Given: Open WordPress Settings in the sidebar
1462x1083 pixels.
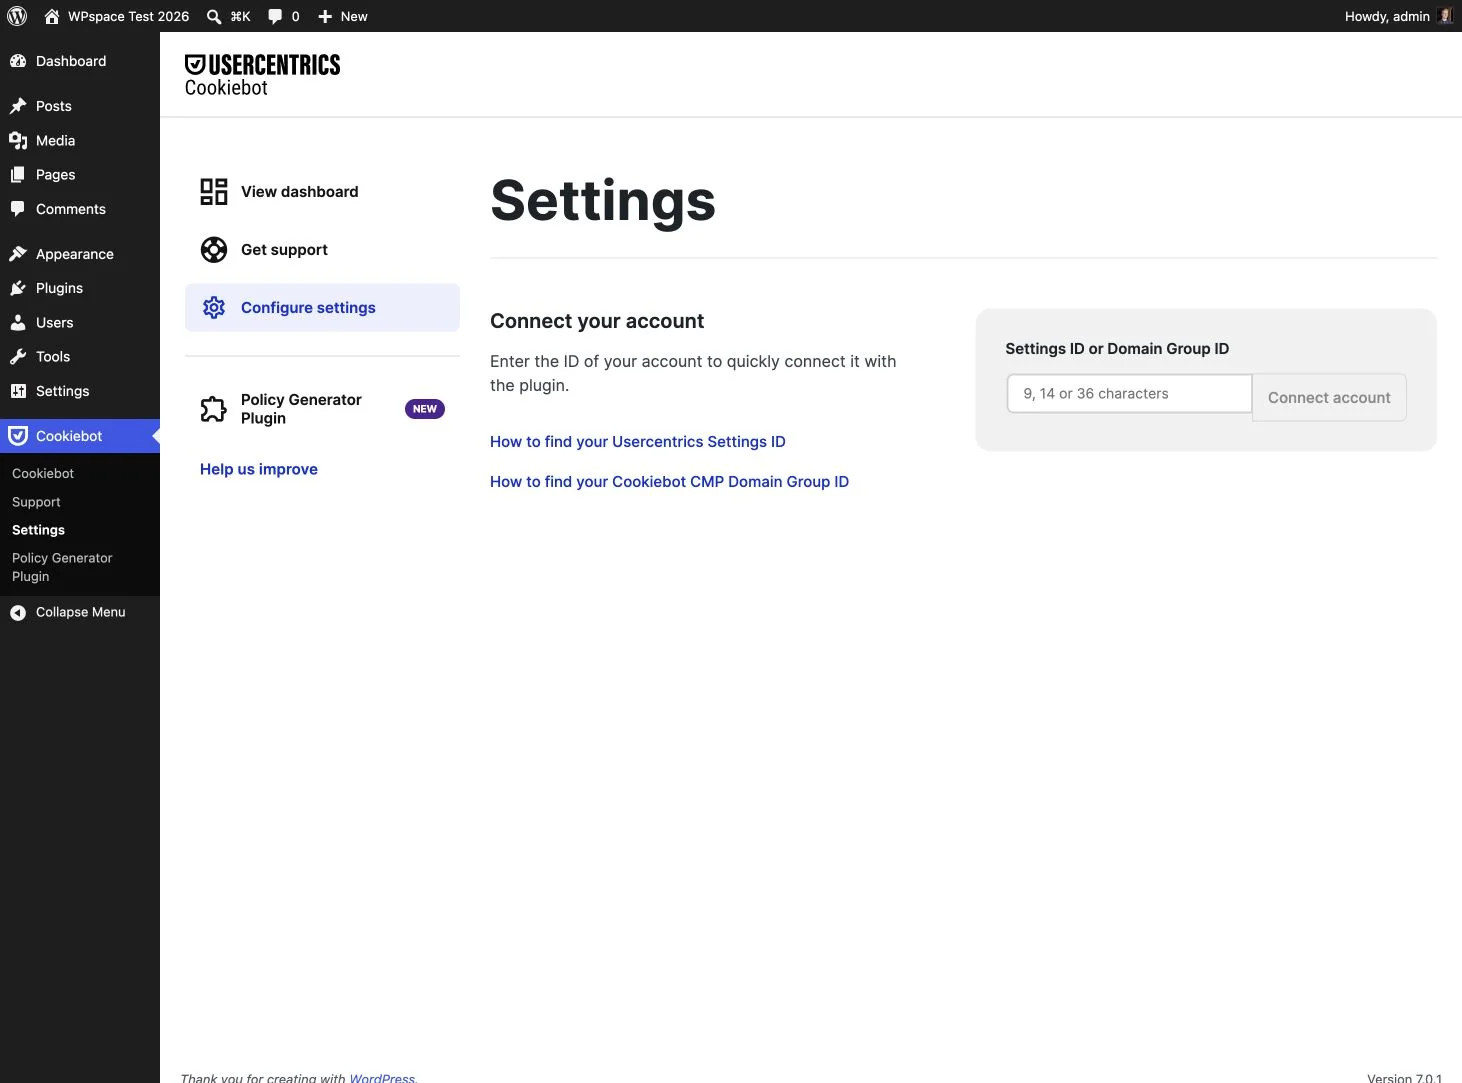Looking at the screenshot, I should [80, 391].
